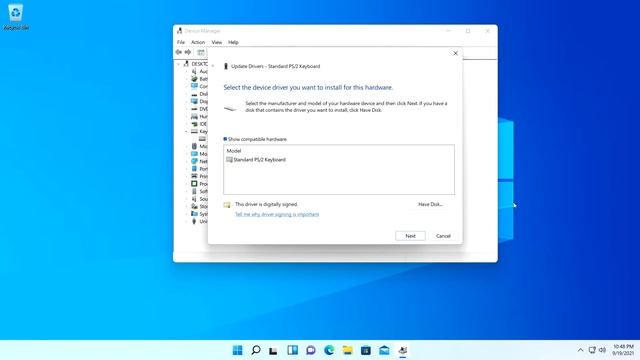640x360 pixels.
Task: Select the Mice and pointing devices icon
Action: point(194,146)
